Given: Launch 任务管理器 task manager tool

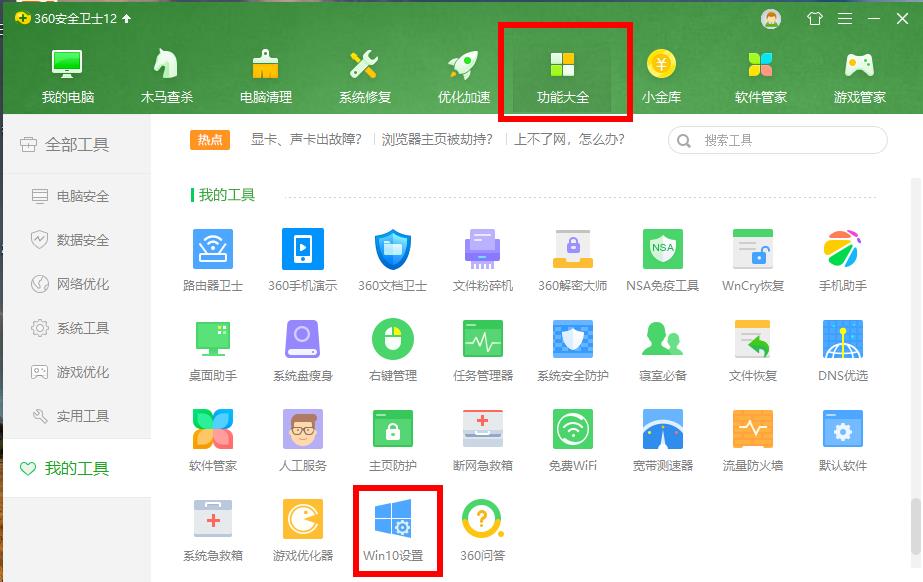Looking at the screenshot, I should coord(483,350).
